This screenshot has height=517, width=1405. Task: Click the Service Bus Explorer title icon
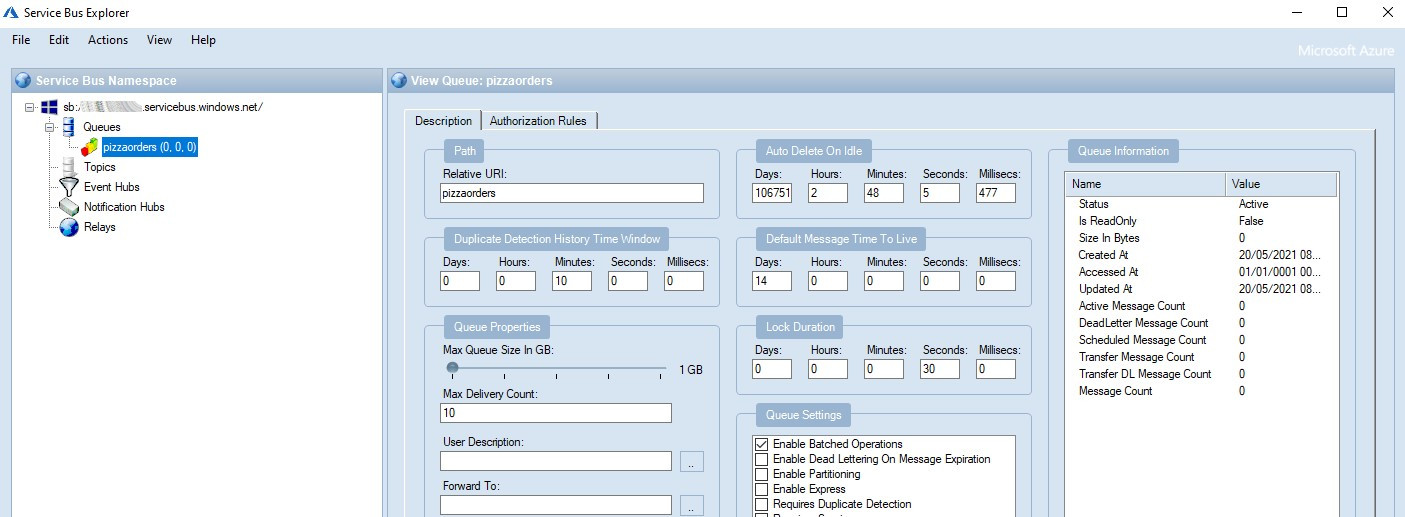point(13,13)
